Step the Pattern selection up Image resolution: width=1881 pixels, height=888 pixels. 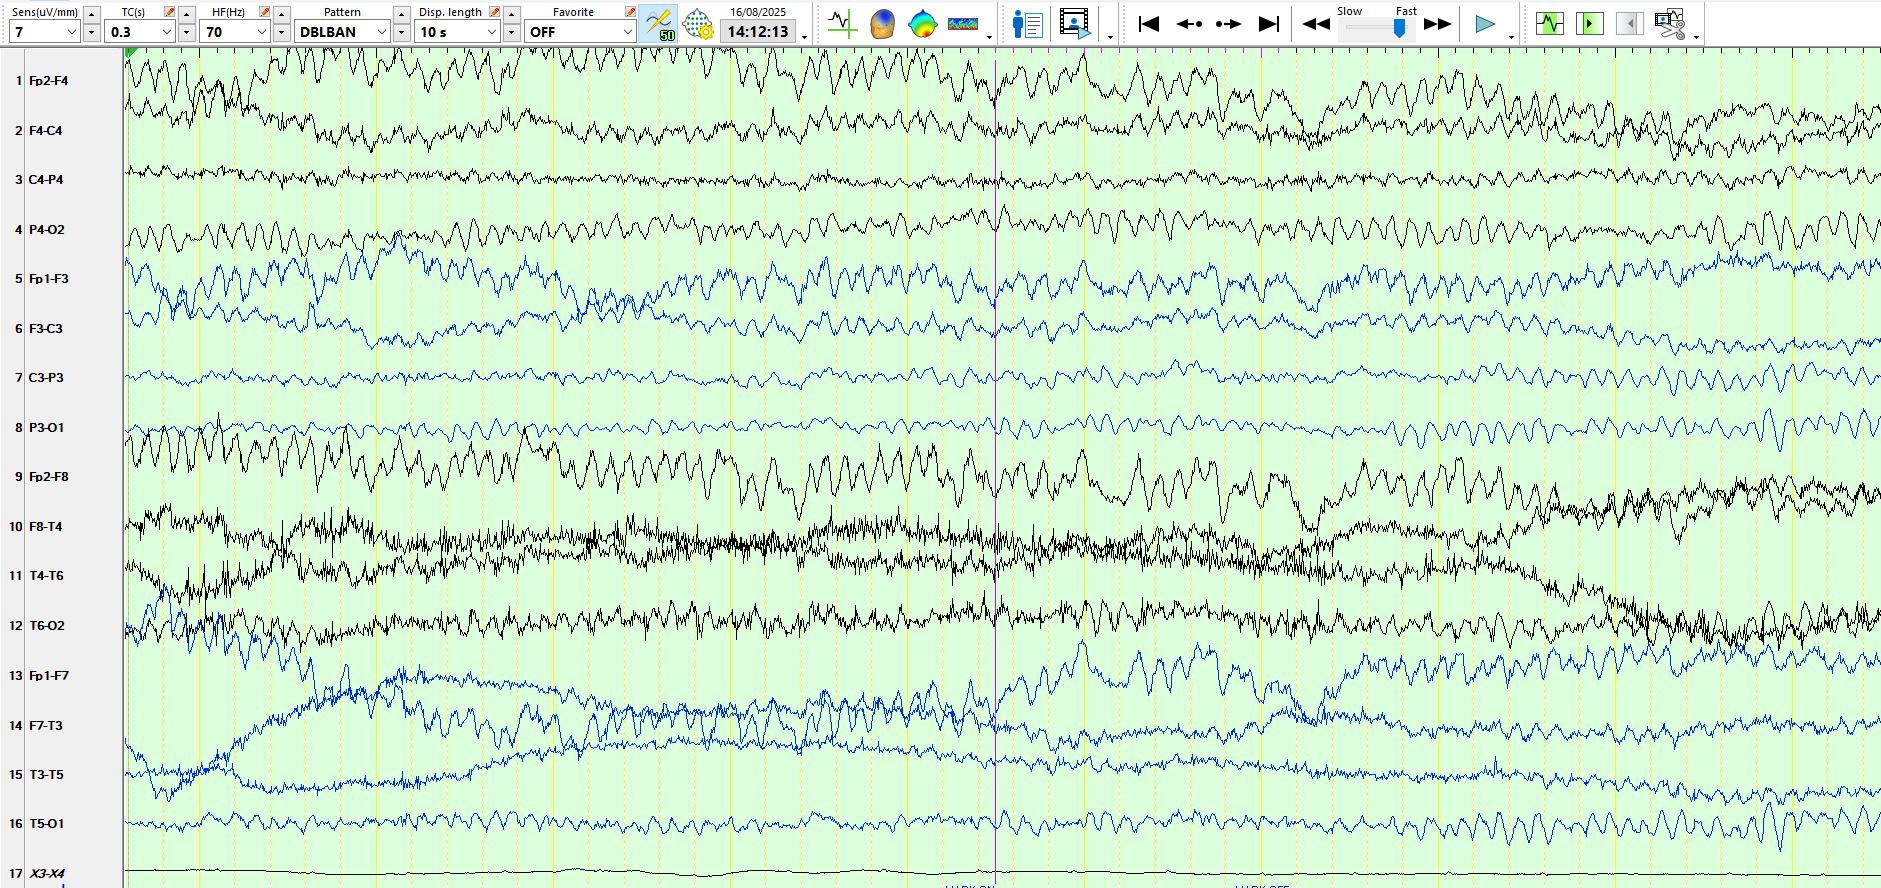click(401, 14)
